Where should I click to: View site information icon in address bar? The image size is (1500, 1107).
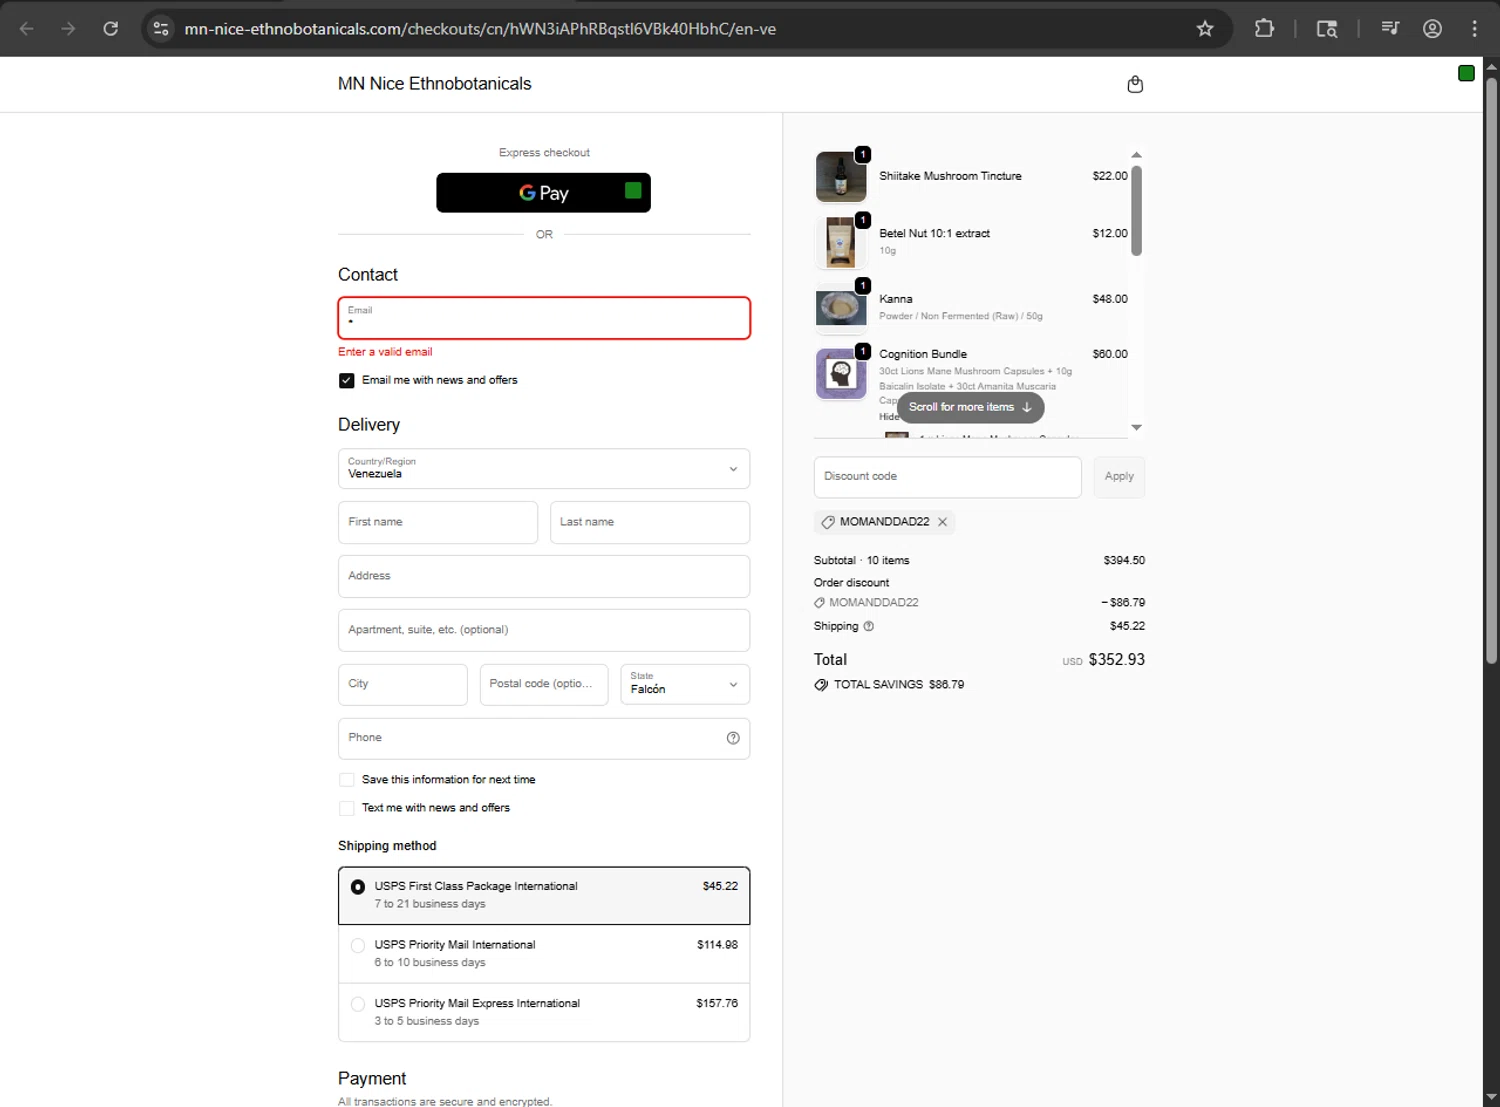point(161,29)
